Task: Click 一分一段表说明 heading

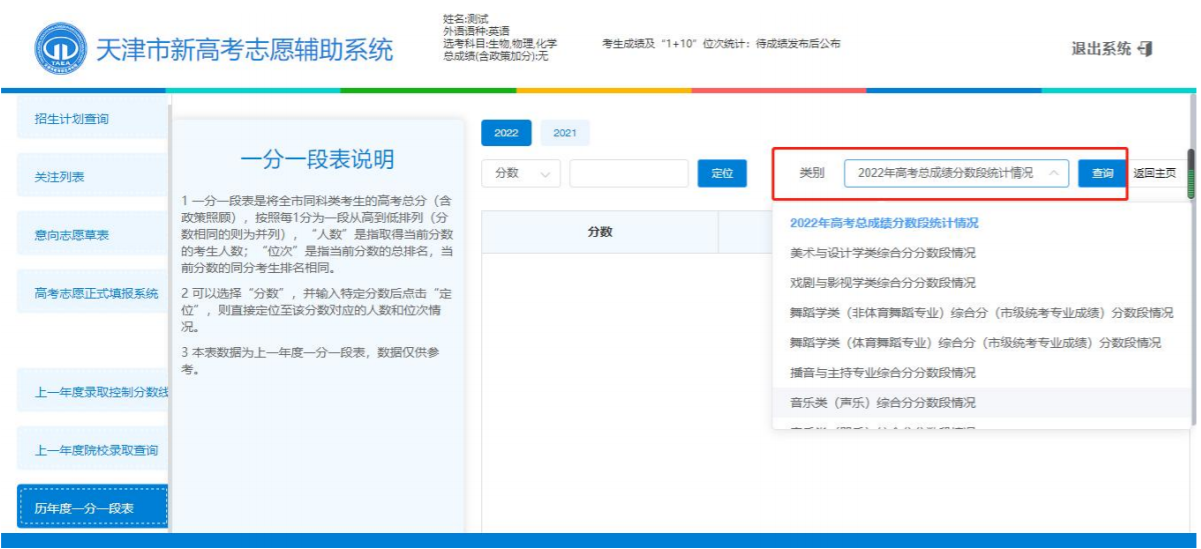Action: [x=318, y=159]
